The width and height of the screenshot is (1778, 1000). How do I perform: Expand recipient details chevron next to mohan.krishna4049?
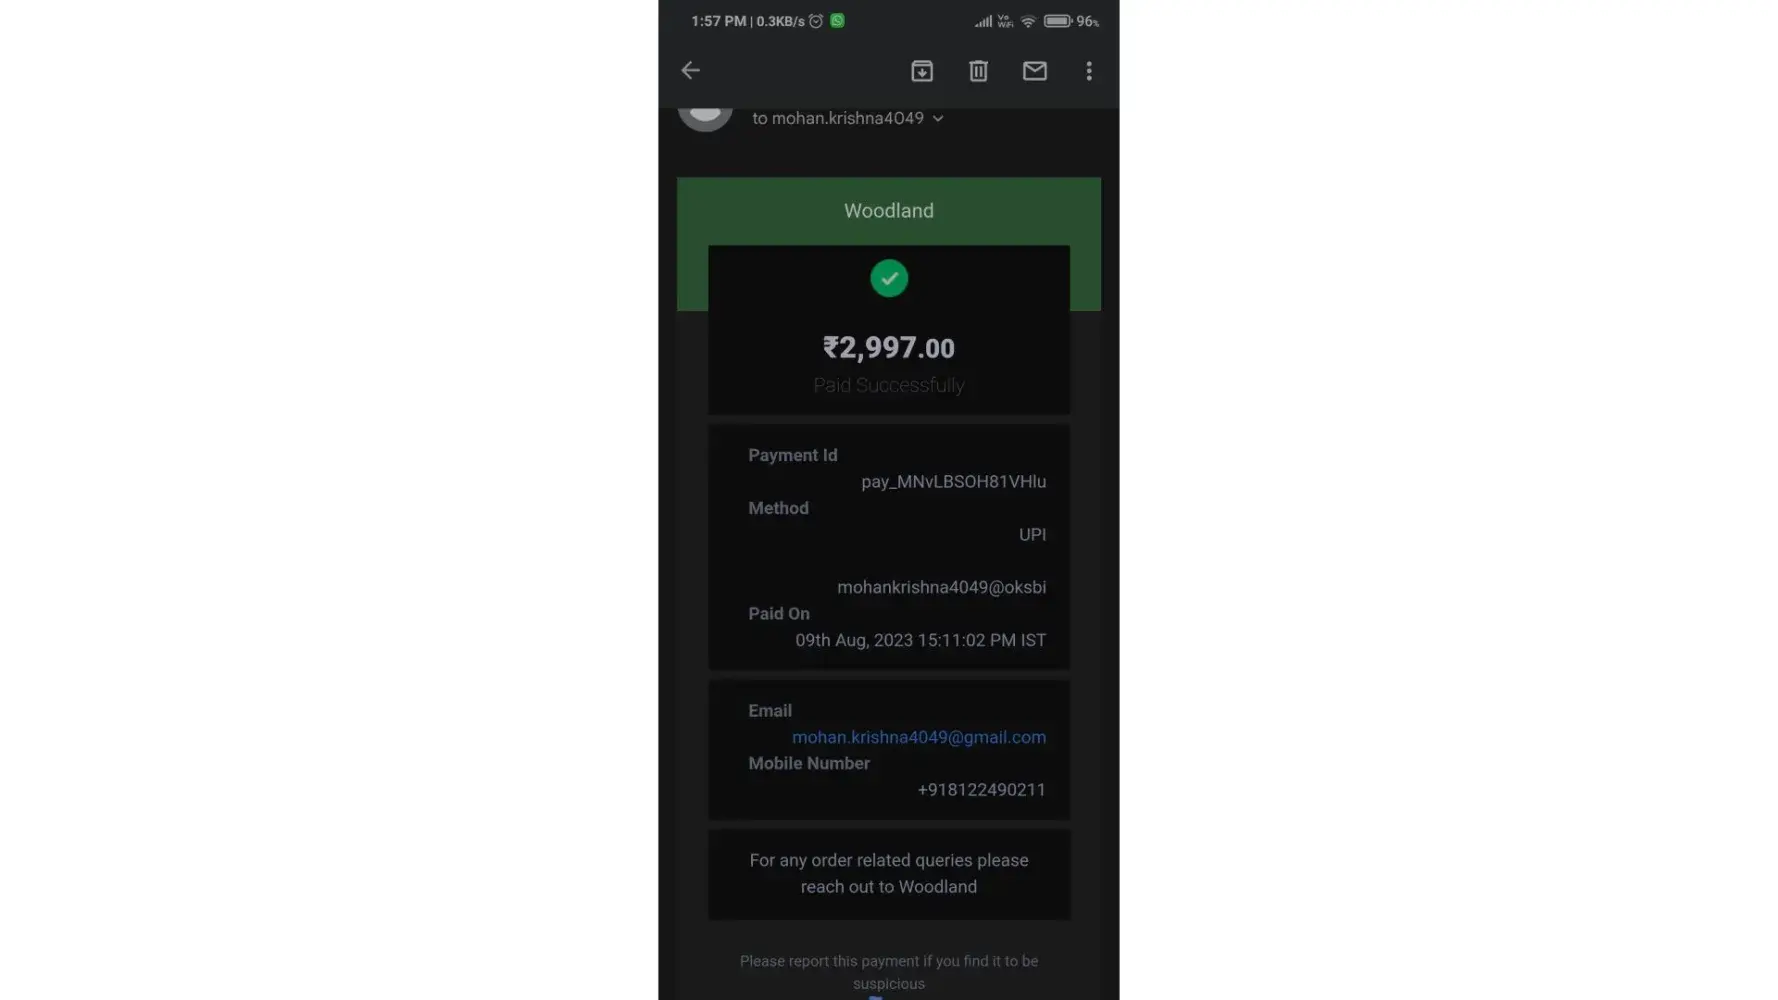pyautogui.click(x=938, y=118)
